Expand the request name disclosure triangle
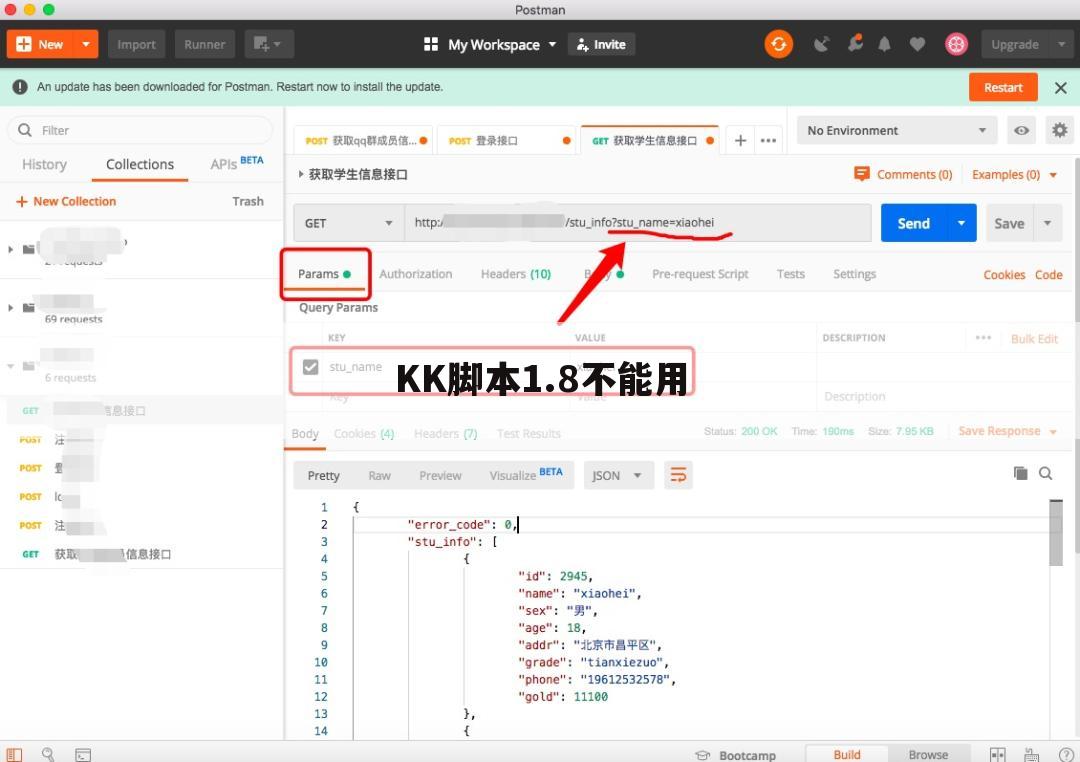Image resolution: width=1080 pixels, height=762 pixels. (301, 174)
